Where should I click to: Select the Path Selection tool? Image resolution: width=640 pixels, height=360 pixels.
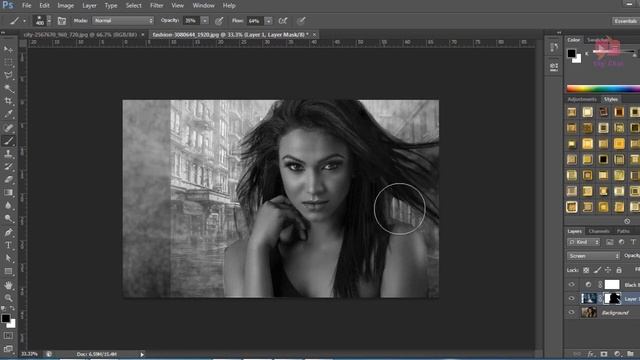pyautogui.click(x=8, y=258)
